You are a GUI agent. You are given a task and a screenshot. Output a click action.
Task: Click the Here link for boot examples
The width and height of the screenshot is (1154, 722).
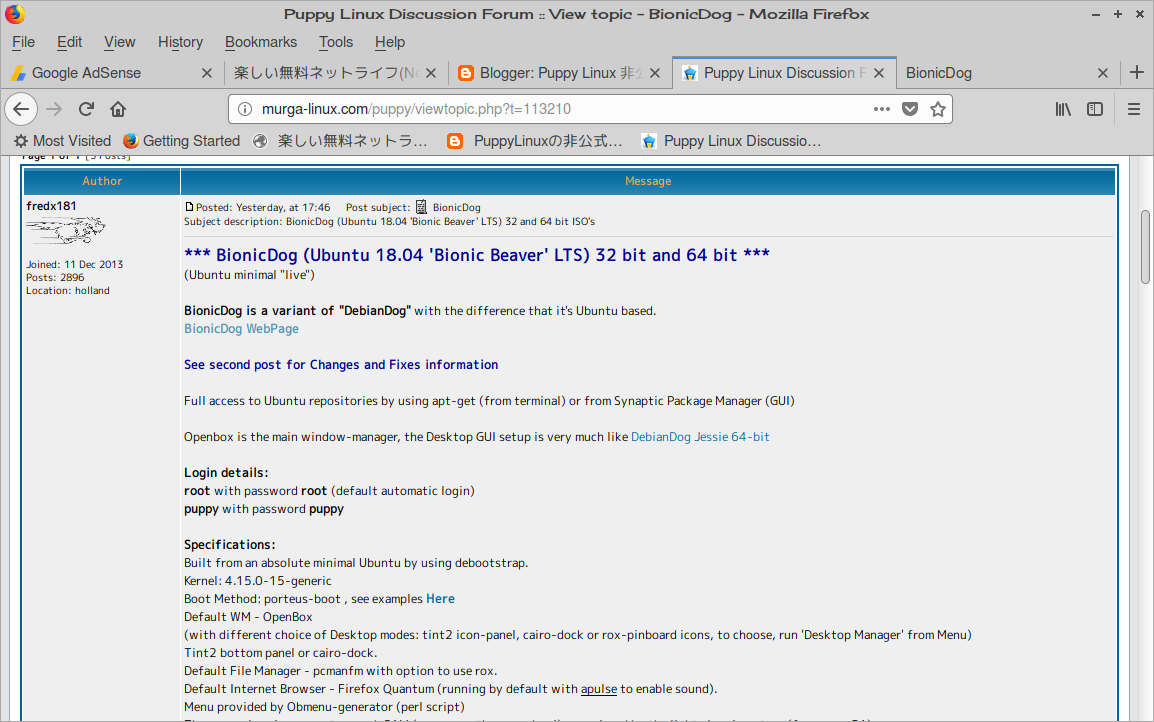[440, 598]
